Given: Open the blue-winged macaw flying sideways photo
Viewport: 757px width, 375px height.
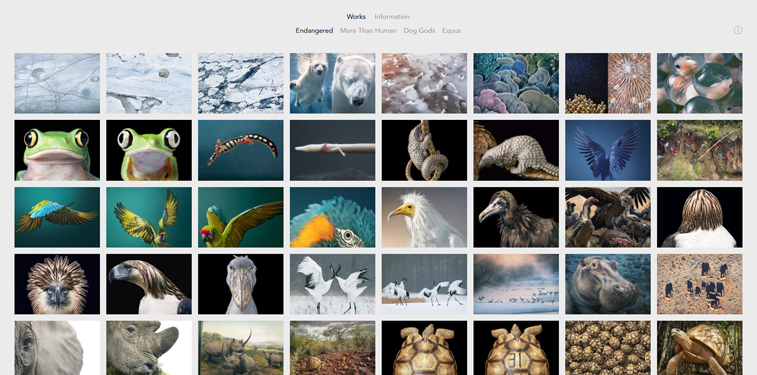Looking at the screenshot, I should point(57,217).
